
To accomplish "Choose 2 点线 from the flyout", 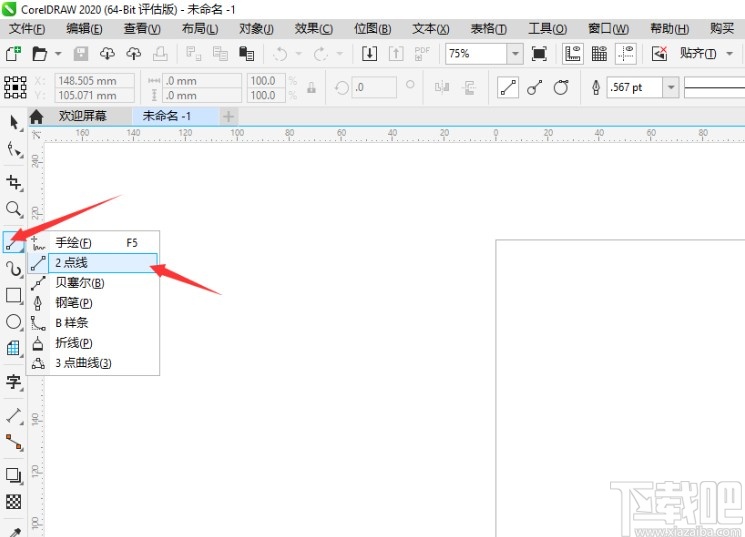I will pos(92,263).
